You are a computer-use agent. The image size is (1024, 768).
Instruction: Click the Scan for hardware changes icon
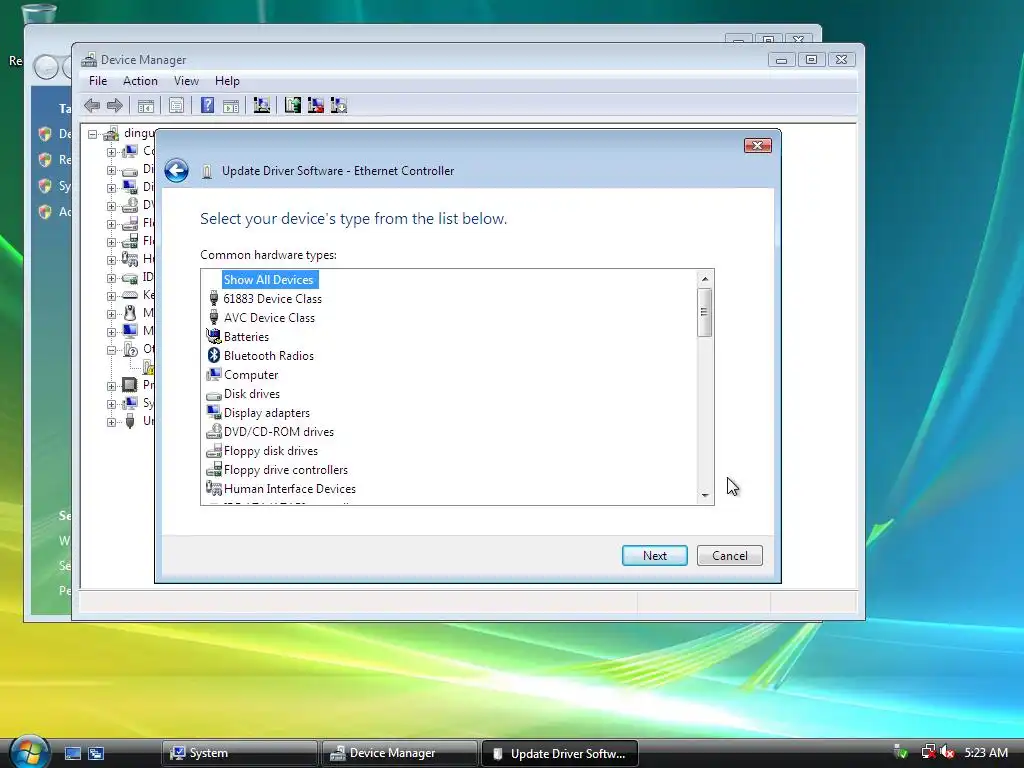pyautogui.click(x=262, y=105)
